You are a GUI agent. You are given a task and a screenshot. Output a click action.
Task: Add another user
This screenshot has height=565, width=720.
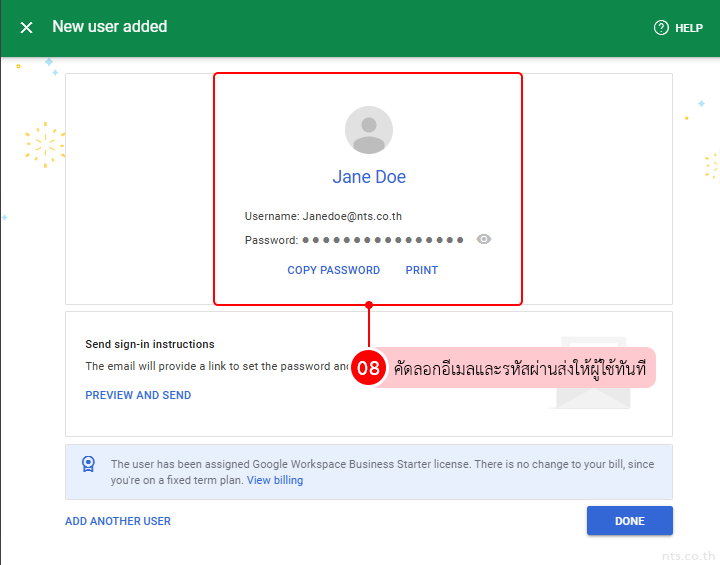118,521
